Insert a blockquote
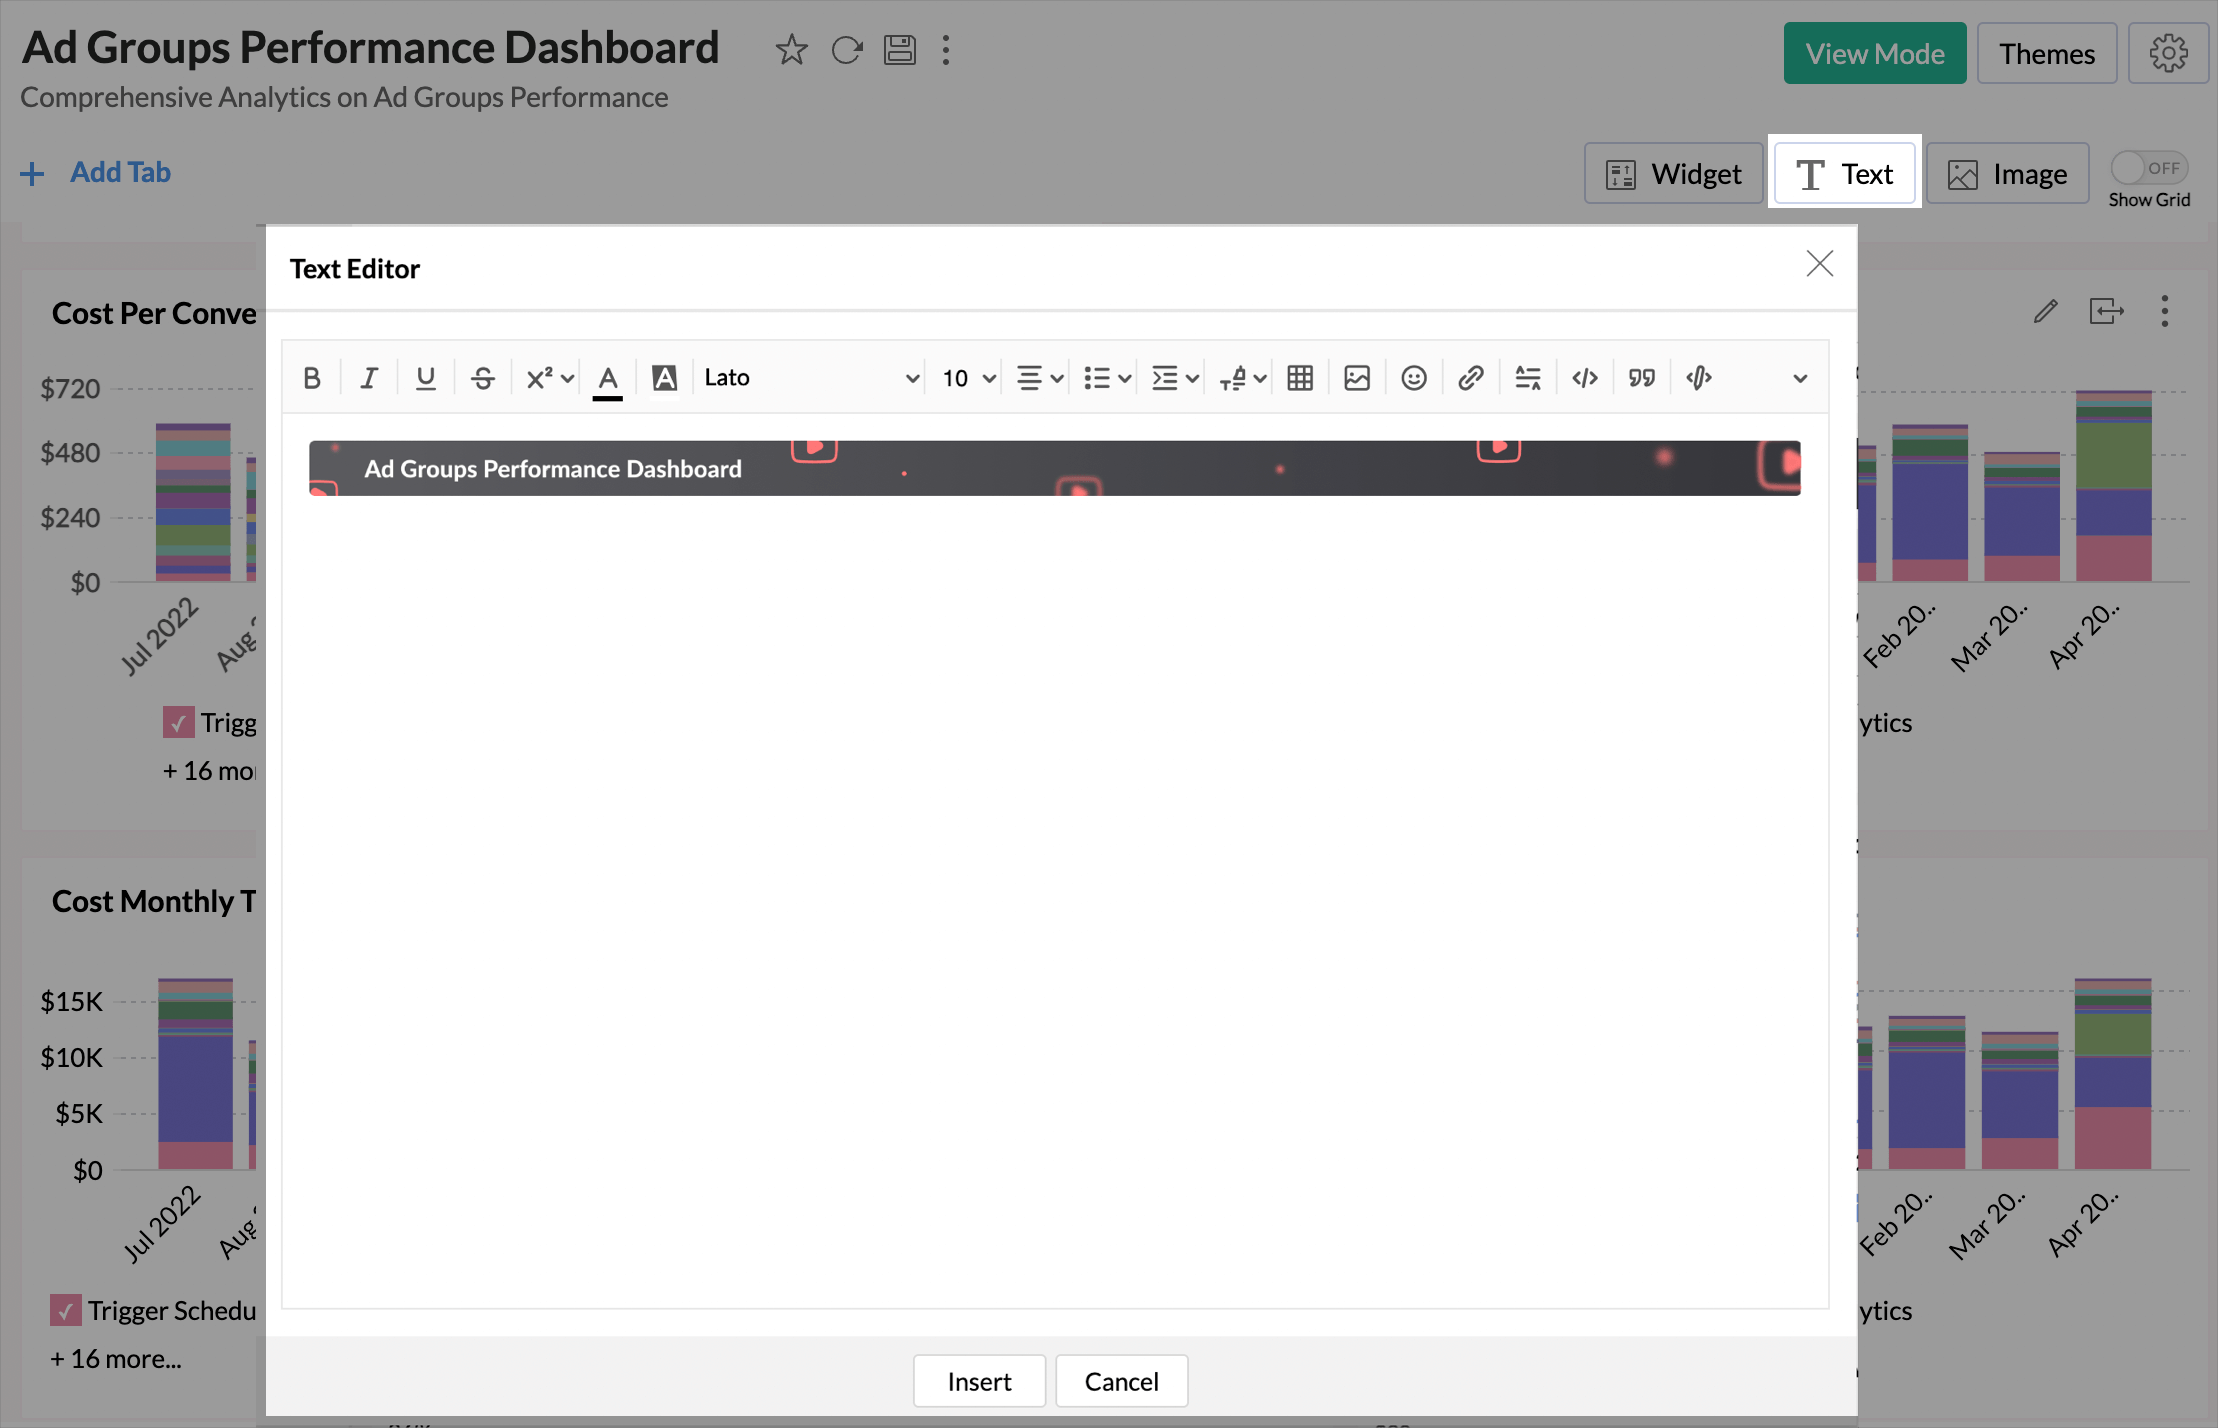Viewport: 2218px width, 1428px height. [1642, 377]
